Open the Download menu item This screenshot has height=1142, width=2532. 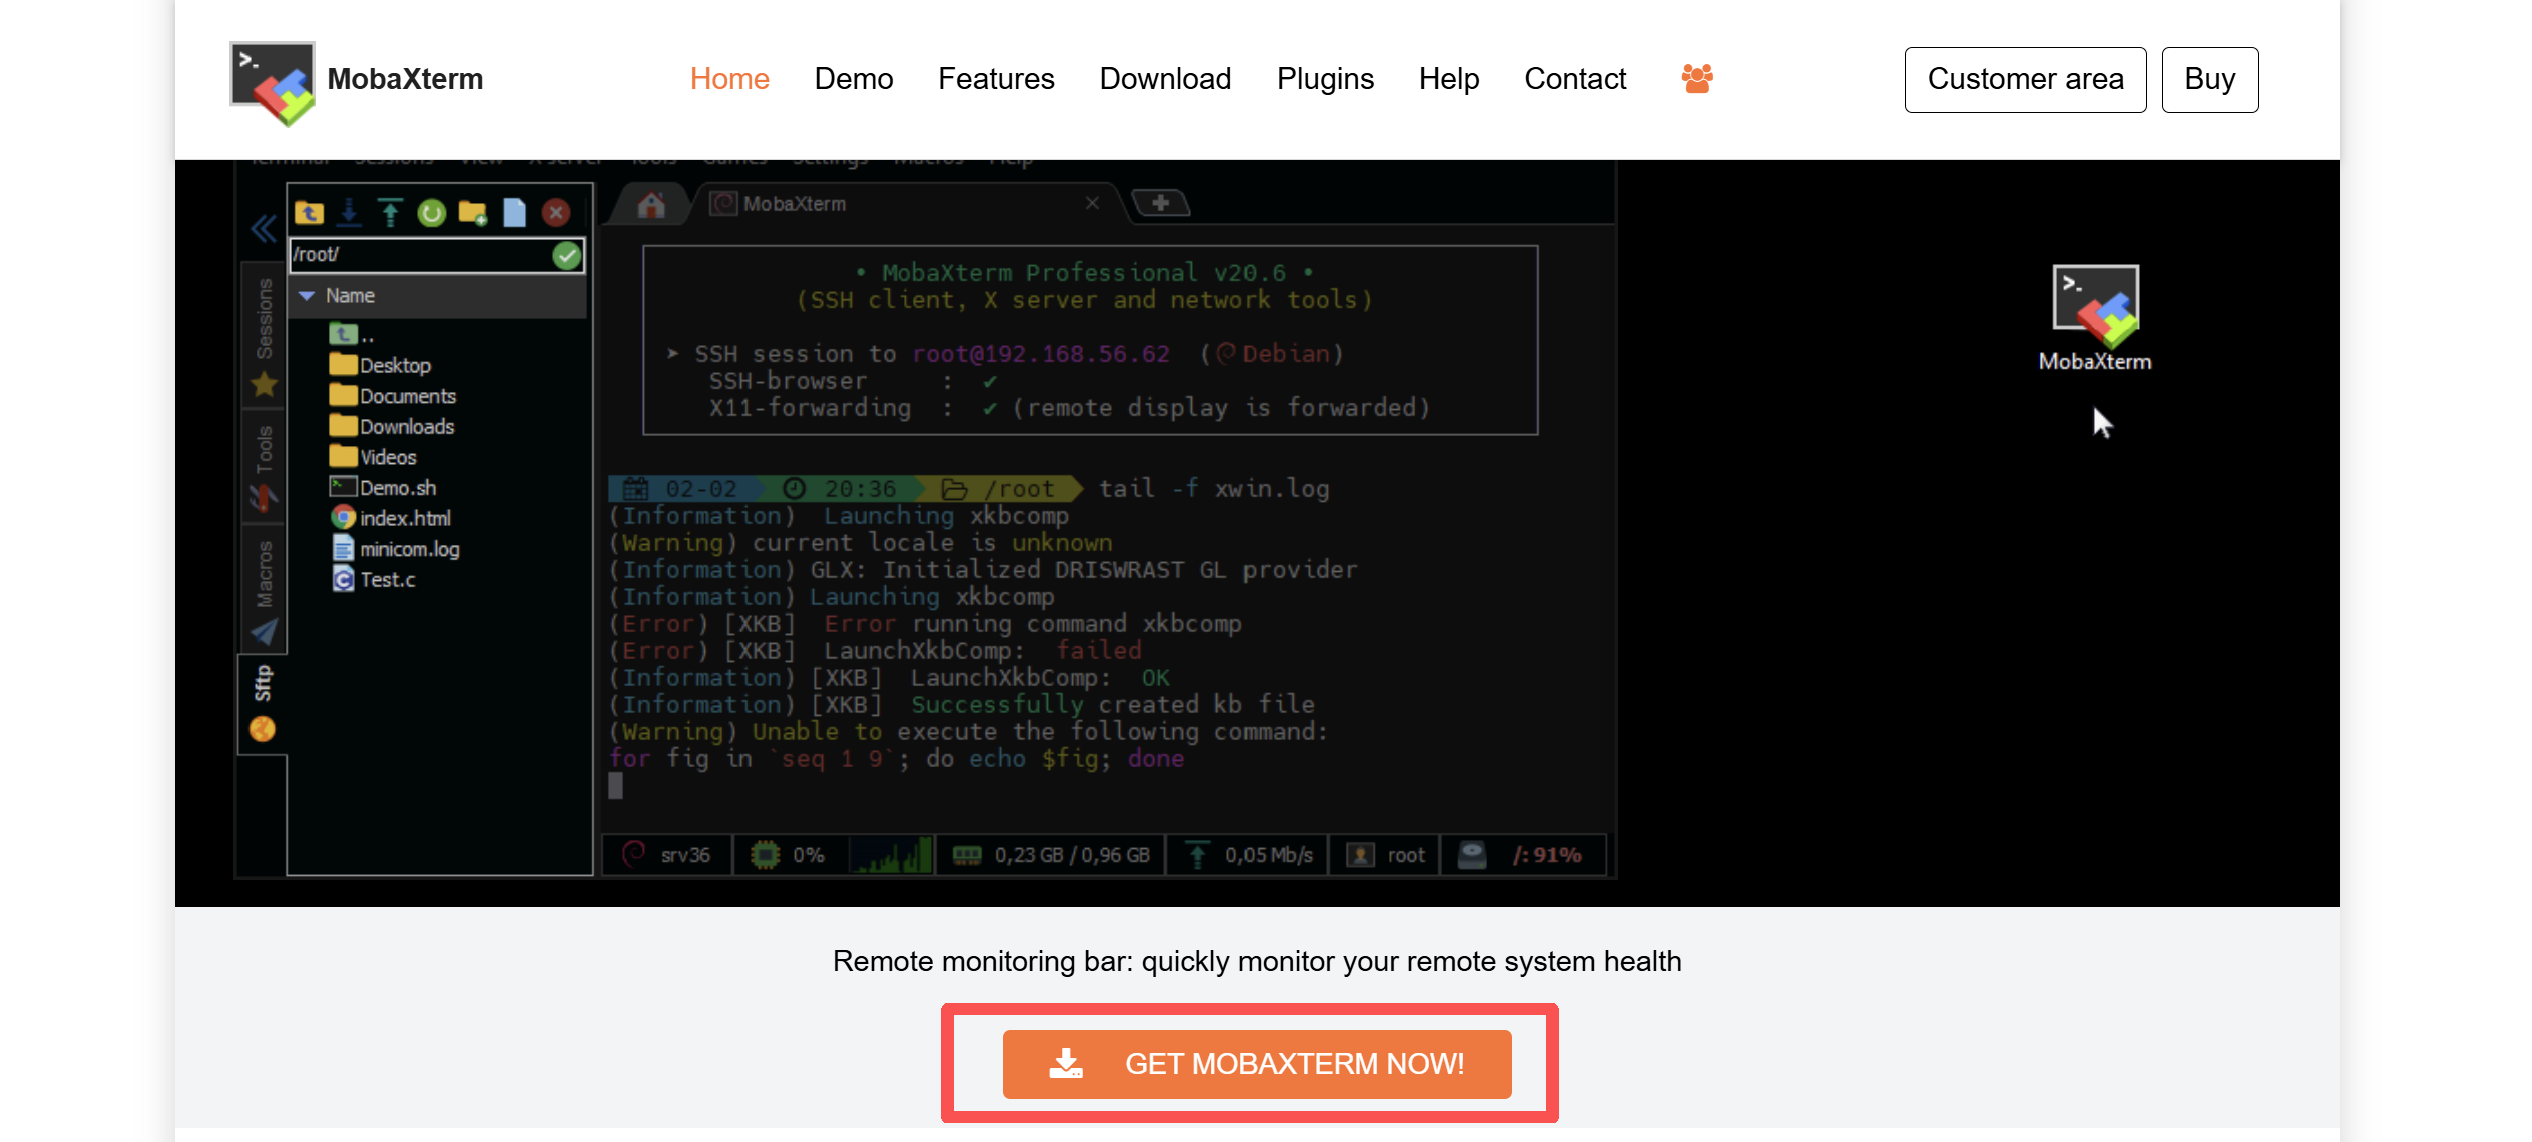(1165, 79)
